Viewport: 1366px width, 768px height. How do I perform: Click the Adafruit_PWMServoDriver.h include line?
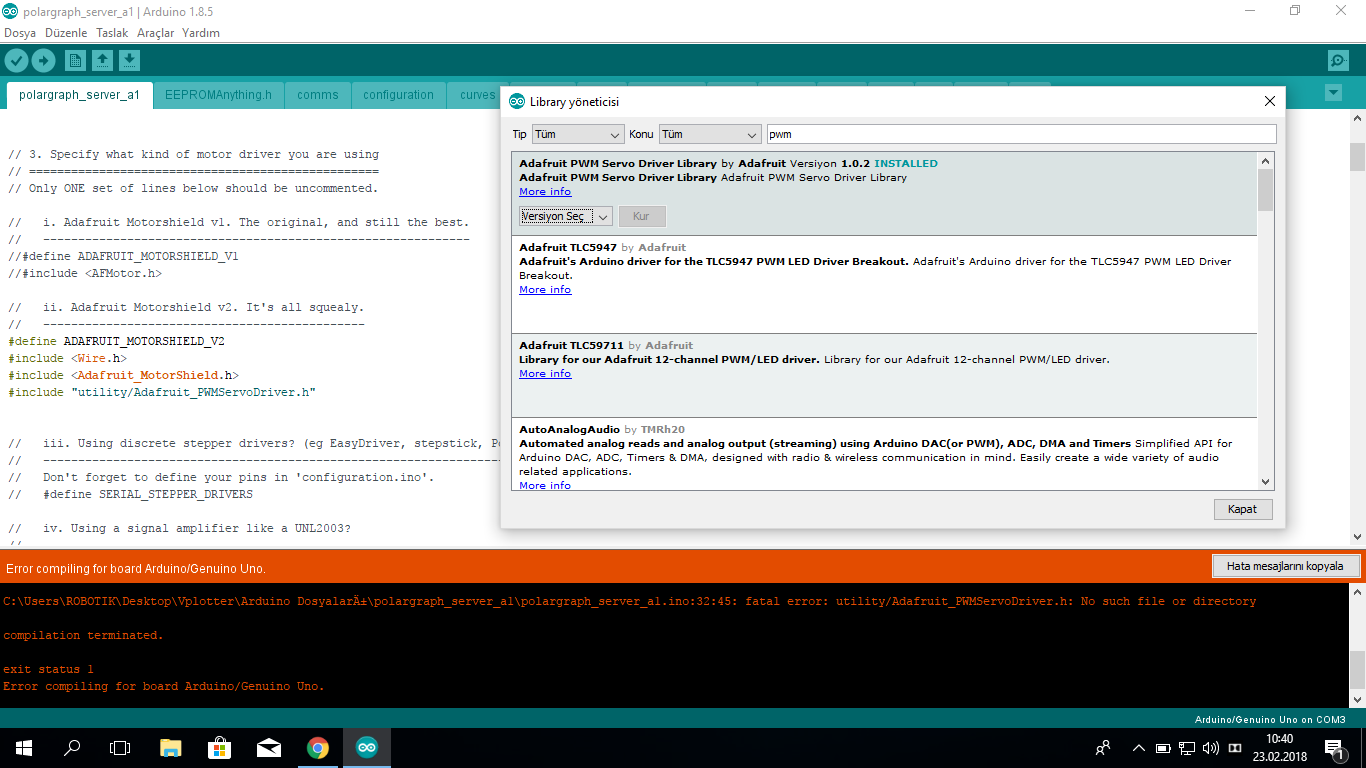pyautogui.click(x=162, y=392)
